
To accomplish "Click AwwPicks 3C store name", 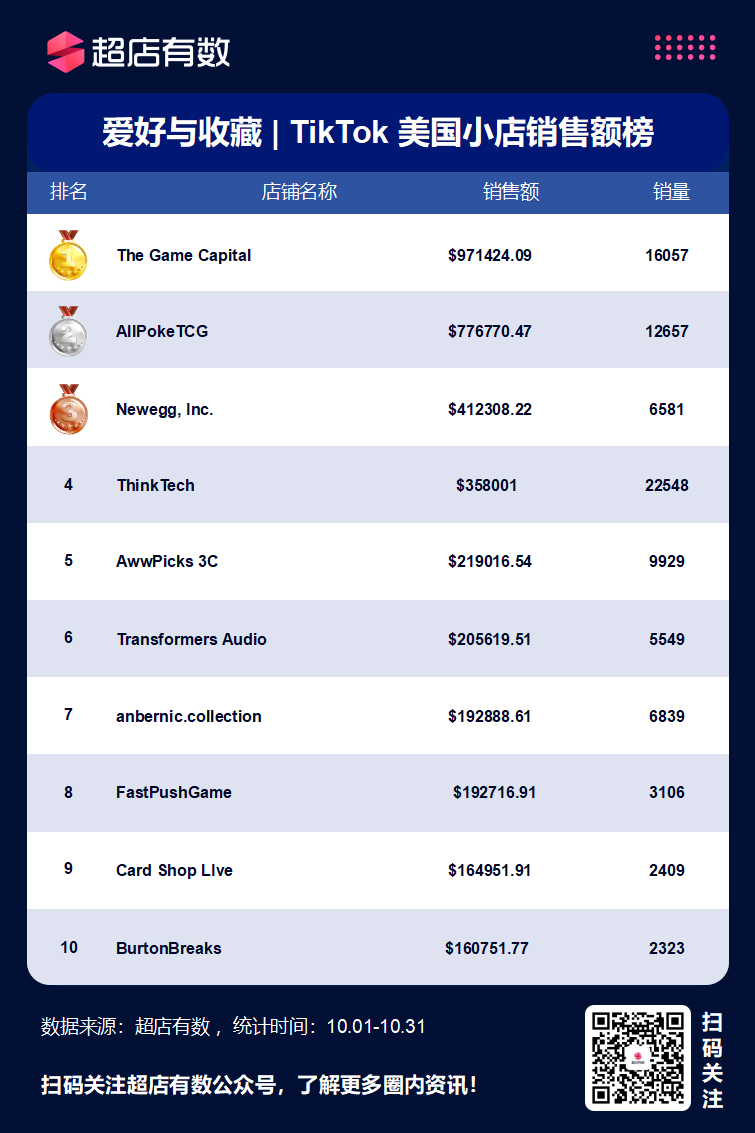I will pyautogui.click(x=167, y=561).
